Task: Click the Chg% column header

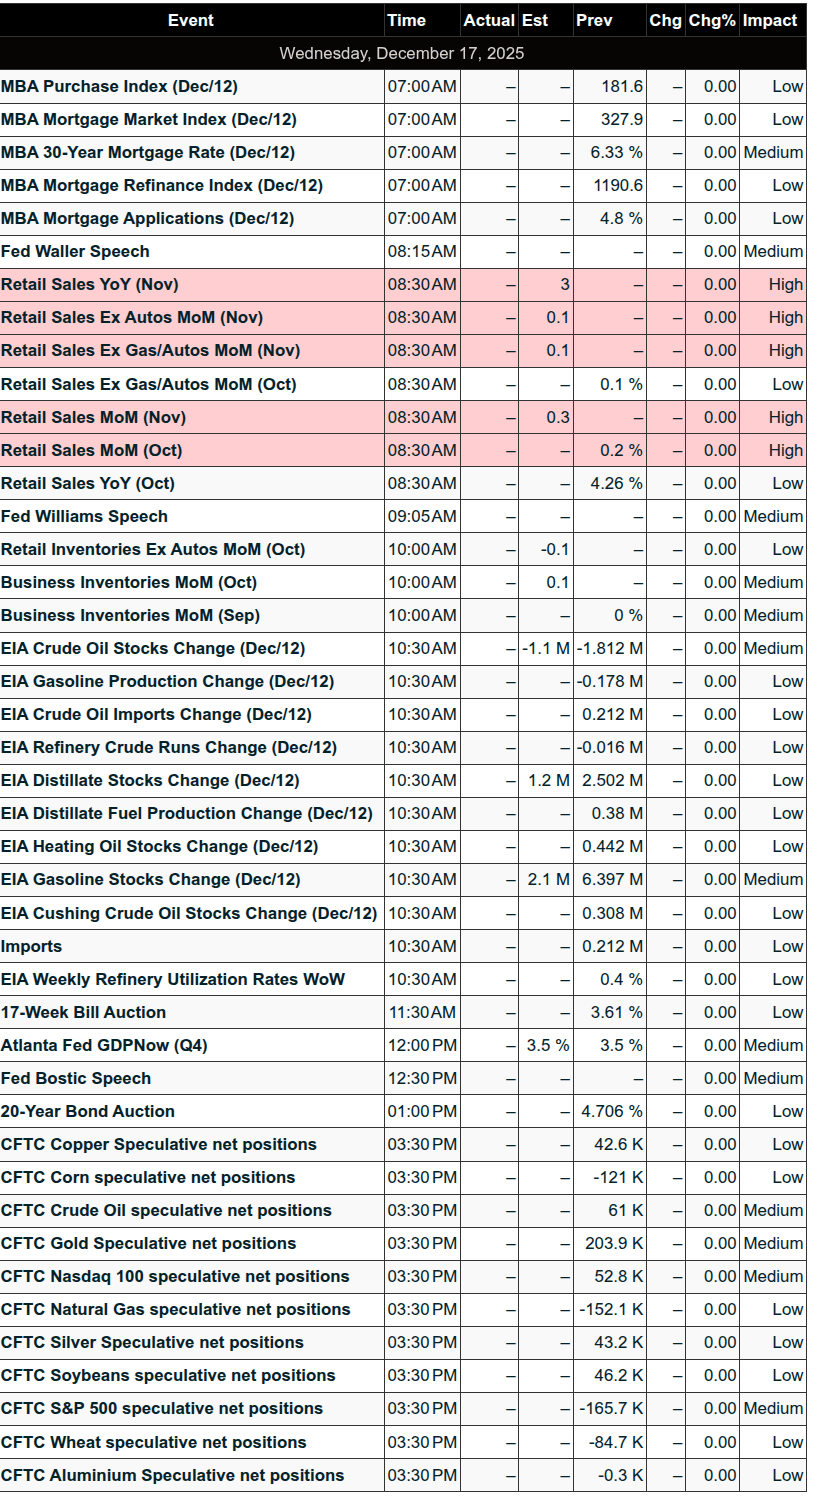Action: pyautogui.click(x=711, y=20)
